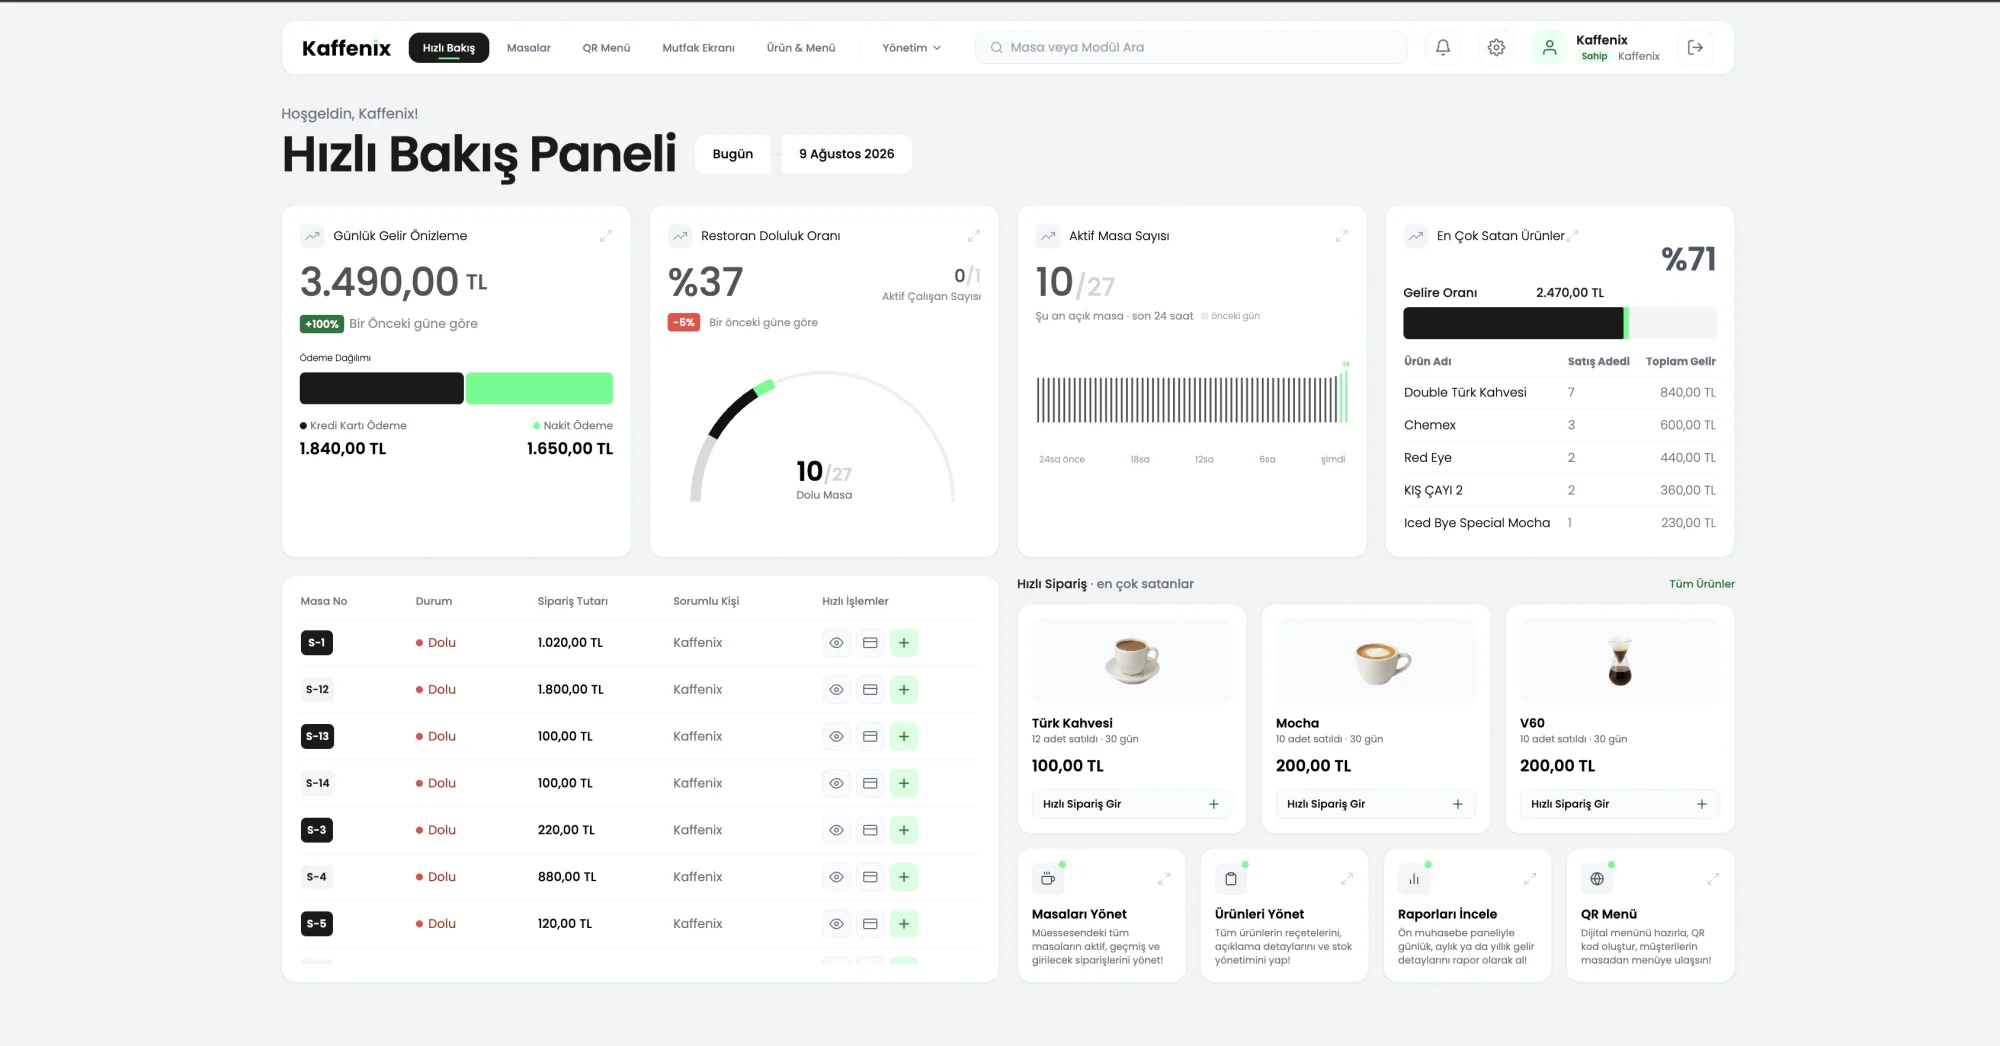Image resolution: width=2000 pixels, height=1046 pixels.
Task: Add an order to table S-1 with the plus icon
Action: (904, 643)
